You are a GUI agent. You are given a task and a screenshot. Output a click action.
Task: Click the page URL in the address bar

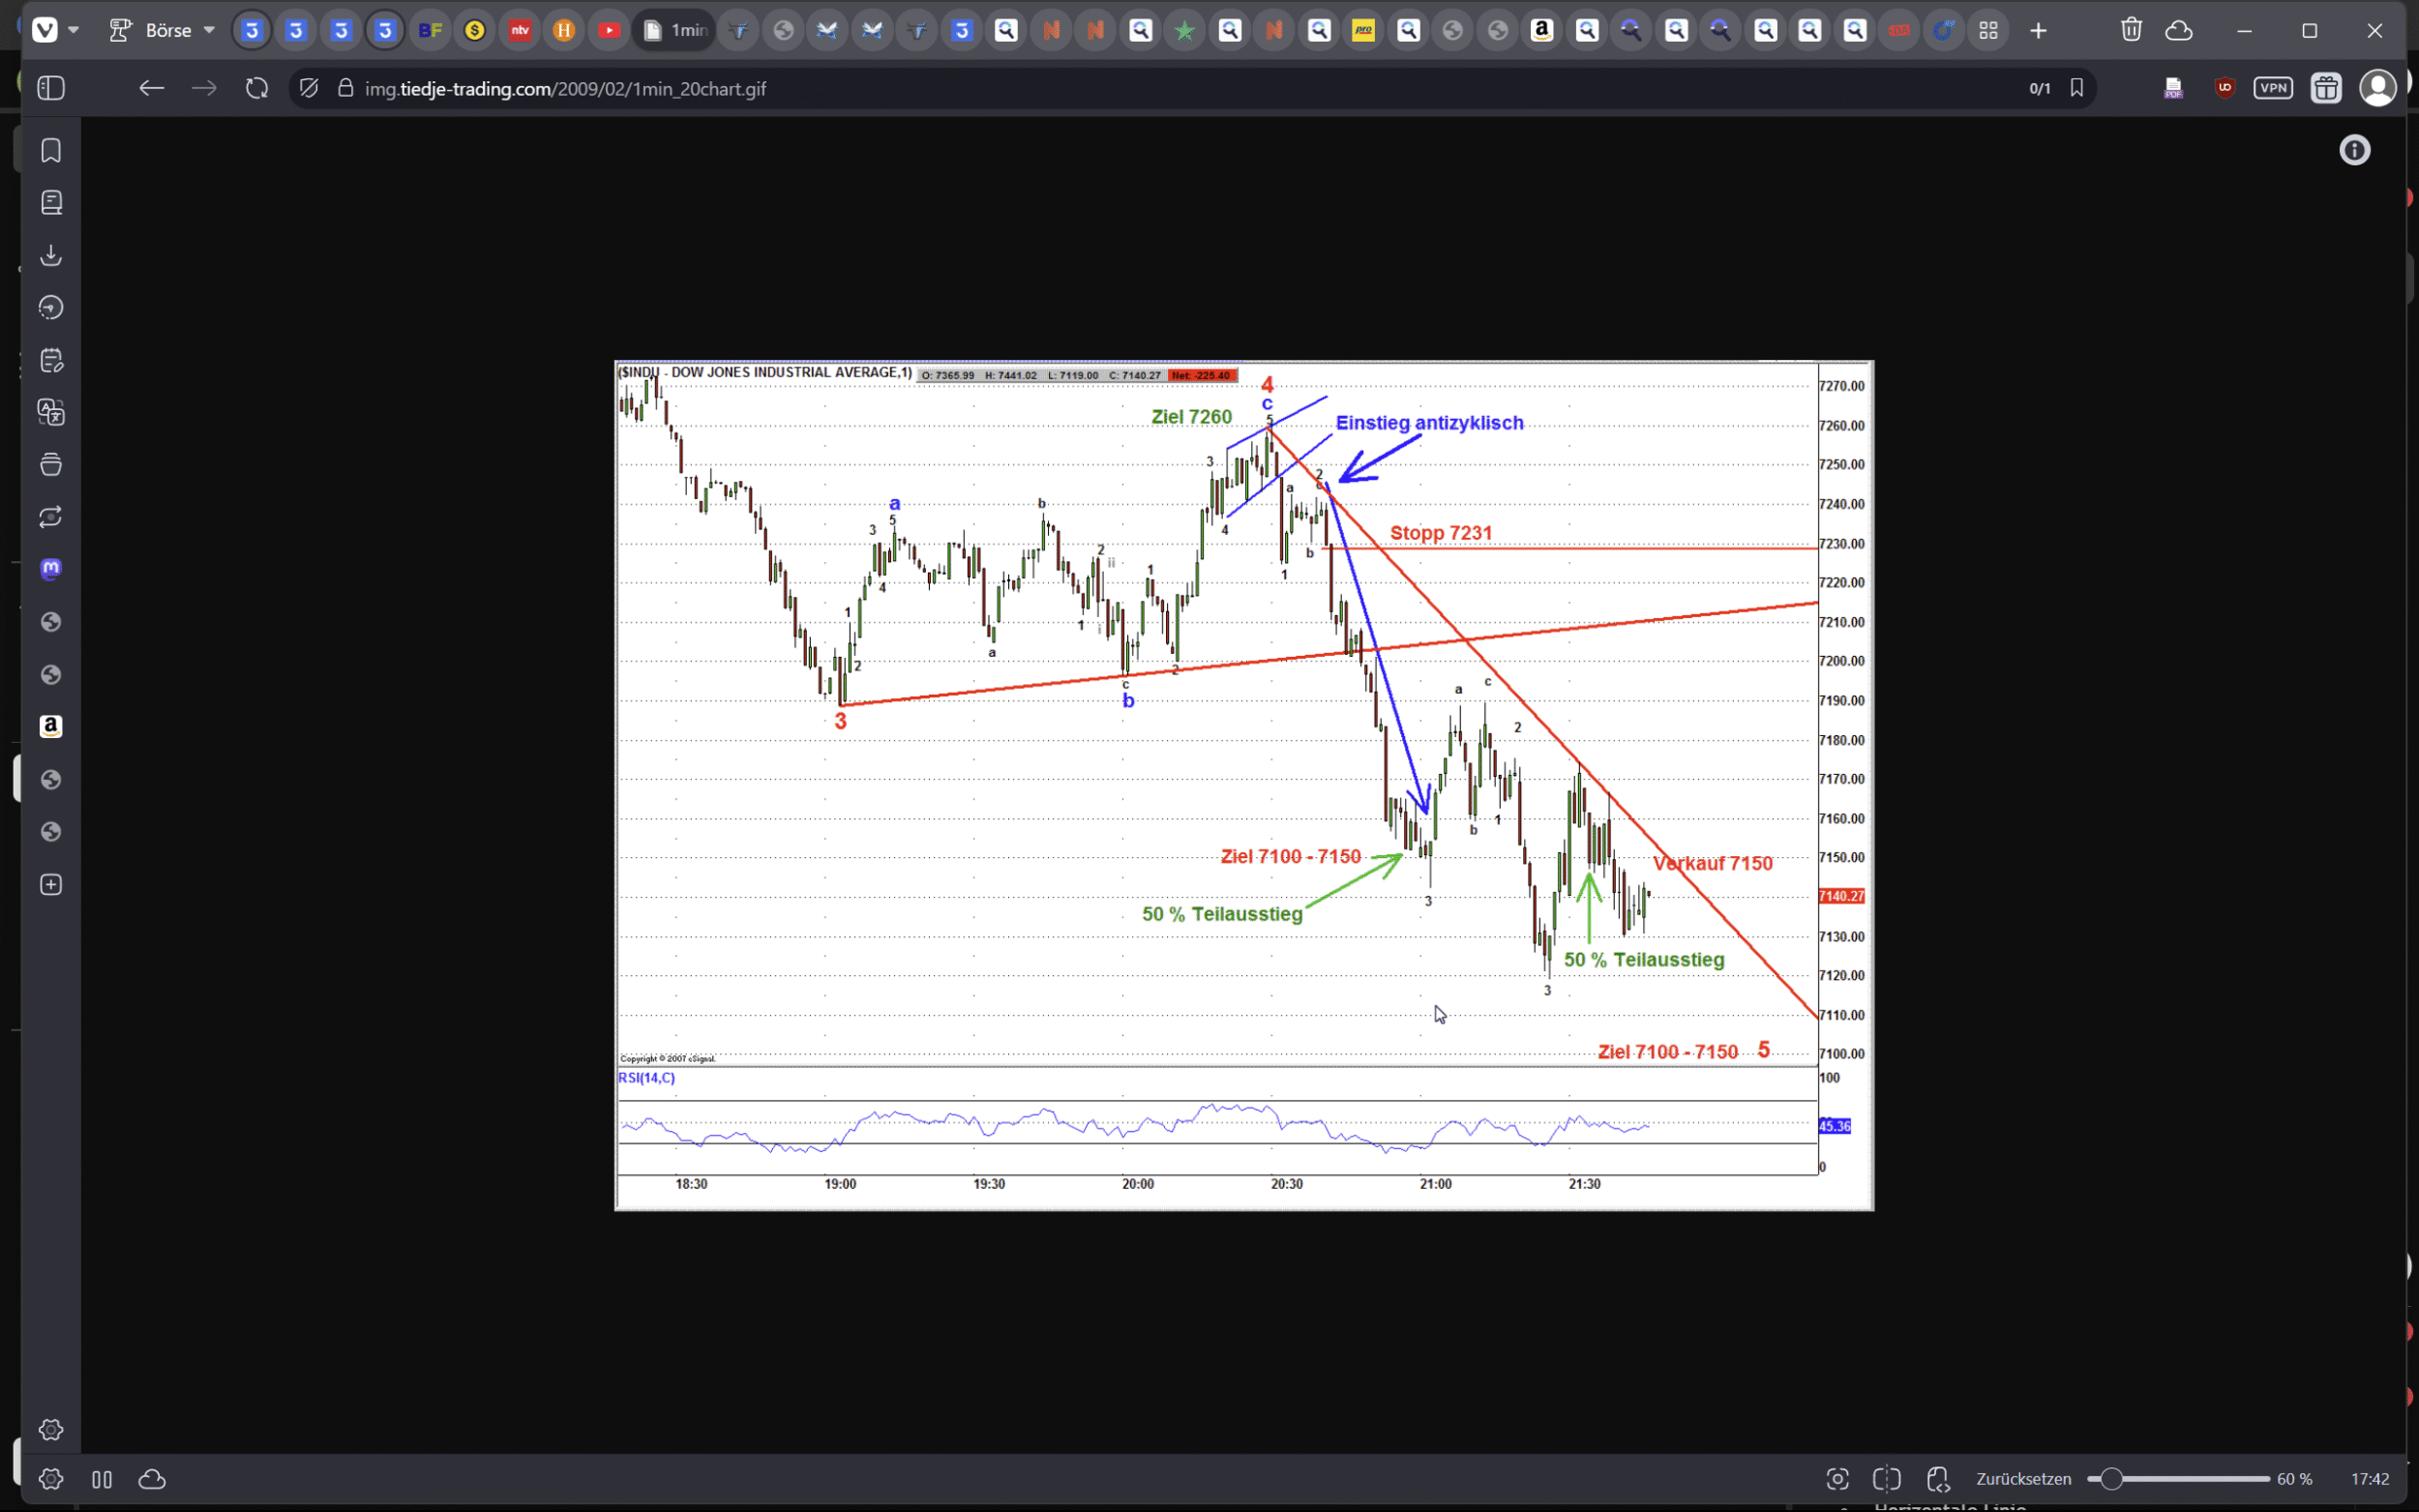[x=565, y=88]
